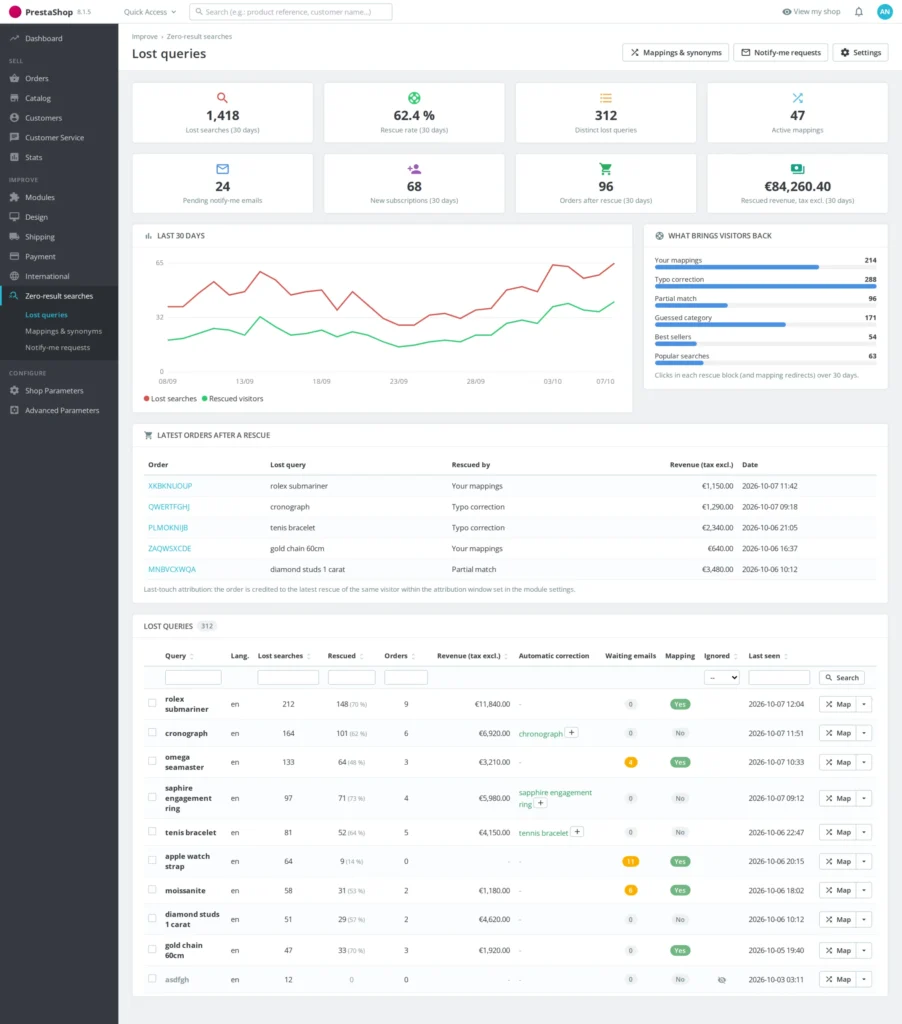Click the plus icon after sapphire engagement ring
902x1024 pixels.
[541, 803]
